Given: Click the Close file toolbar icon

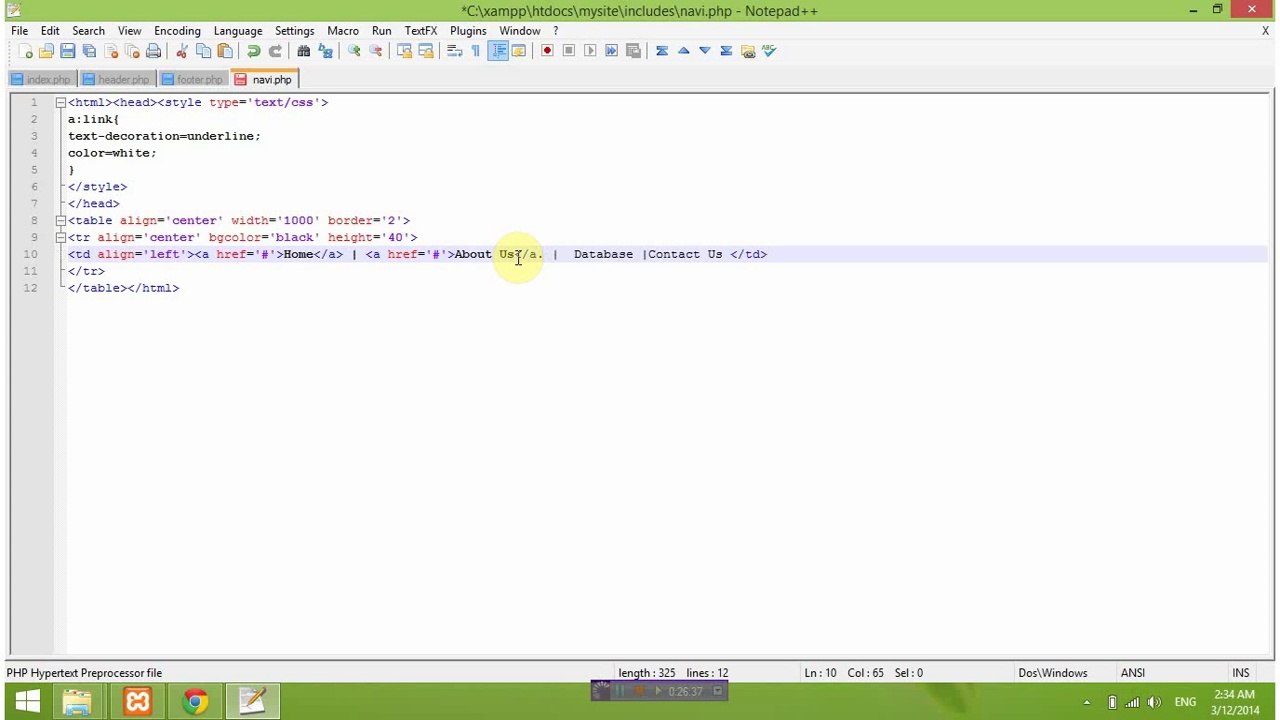Looking at the screenshot, I should pyautogui.click(x=111, y=51).
